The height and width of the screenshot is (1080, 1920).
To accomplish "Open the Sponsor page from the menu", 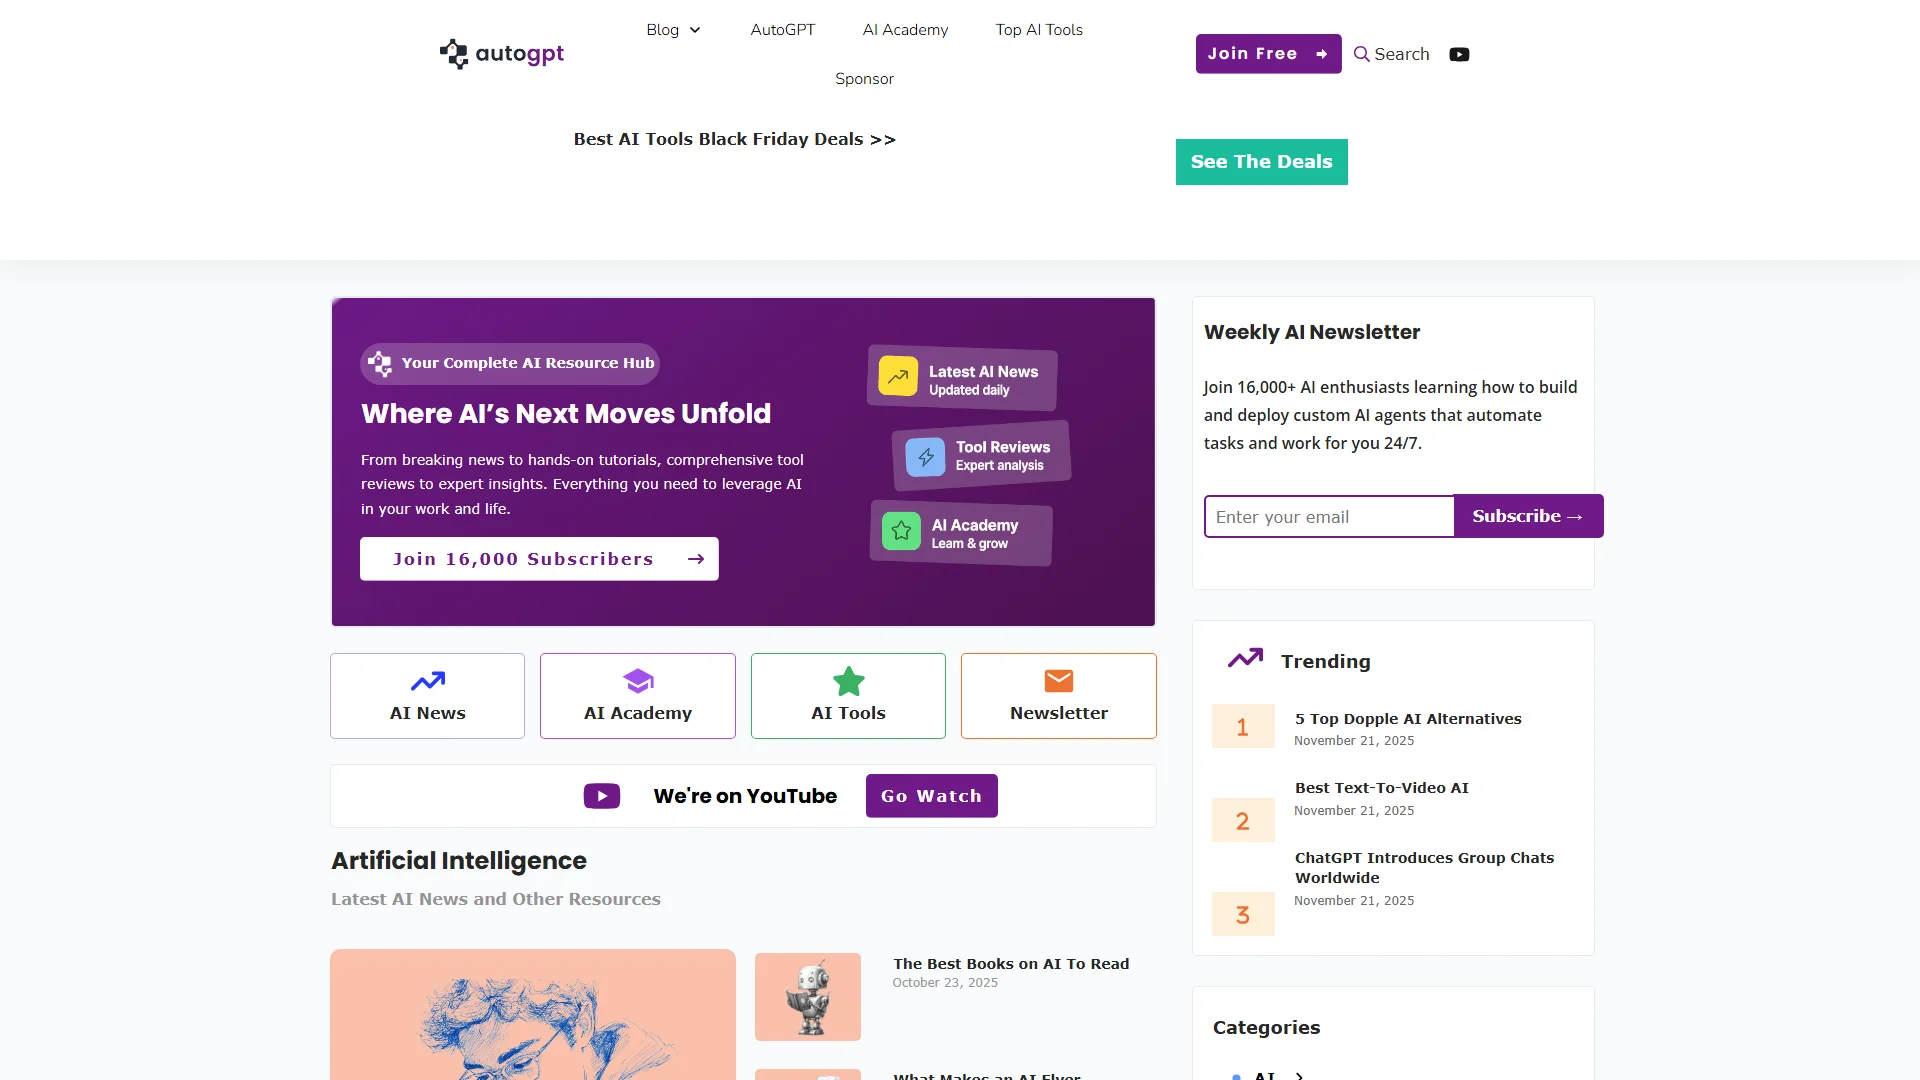I will [864, 78].
